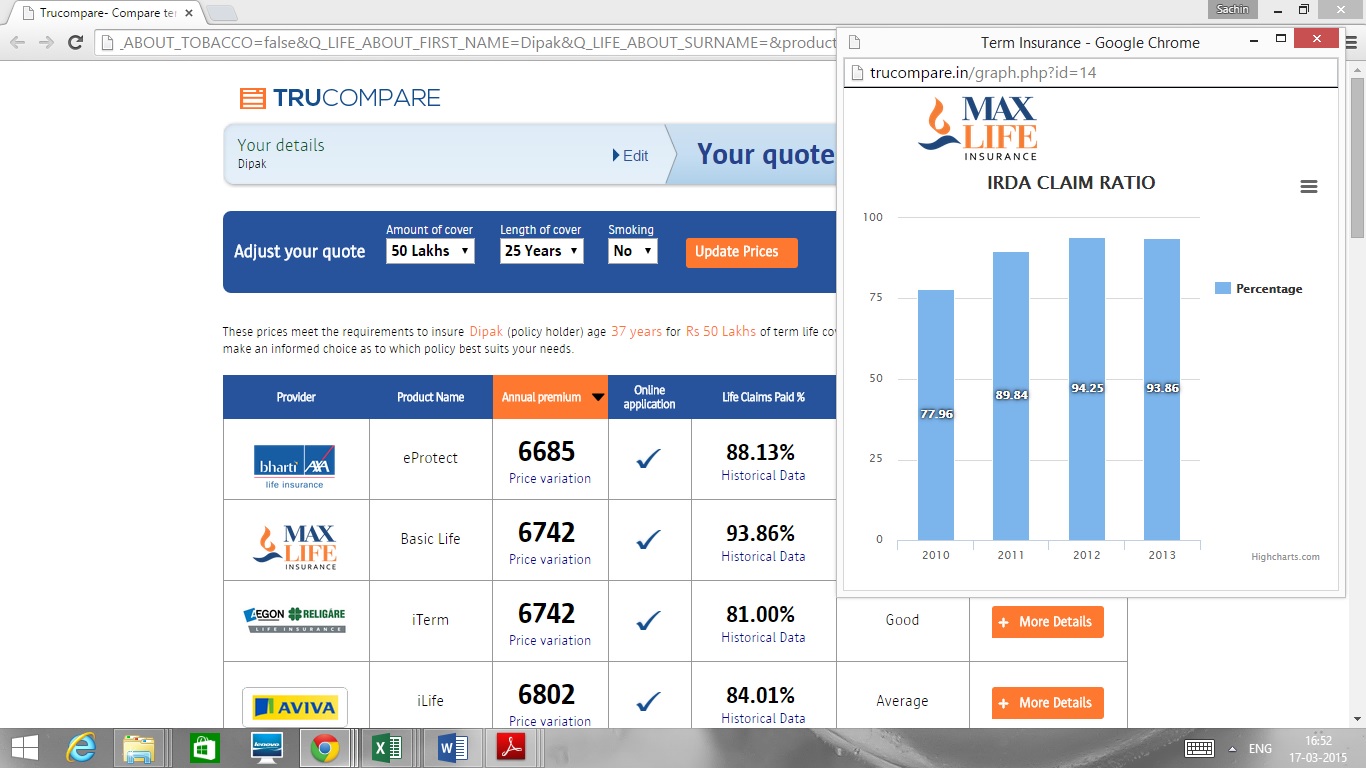The height and width of the screenshot is (768, 1366).
Task: Open Historical Data for 81.00%
Action: click(x=763, y=638)
